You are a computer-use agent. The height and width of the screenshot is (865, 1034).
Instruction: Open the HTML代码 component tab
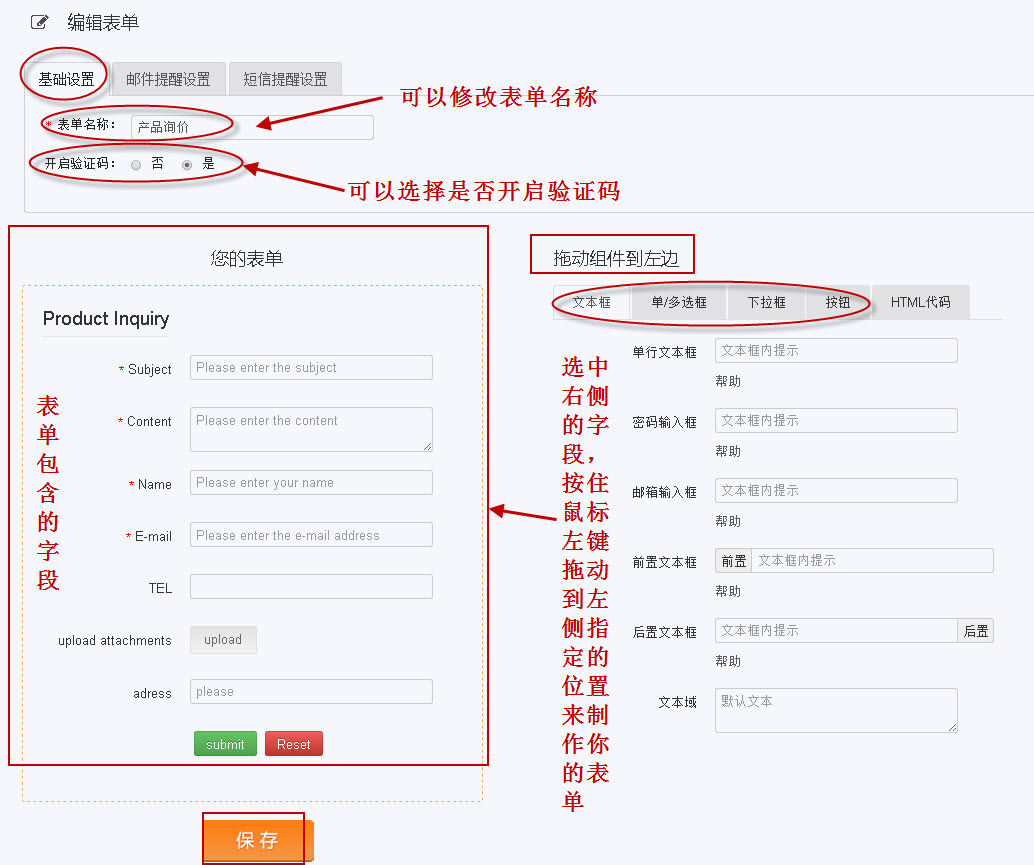click(x=919, y=302)
